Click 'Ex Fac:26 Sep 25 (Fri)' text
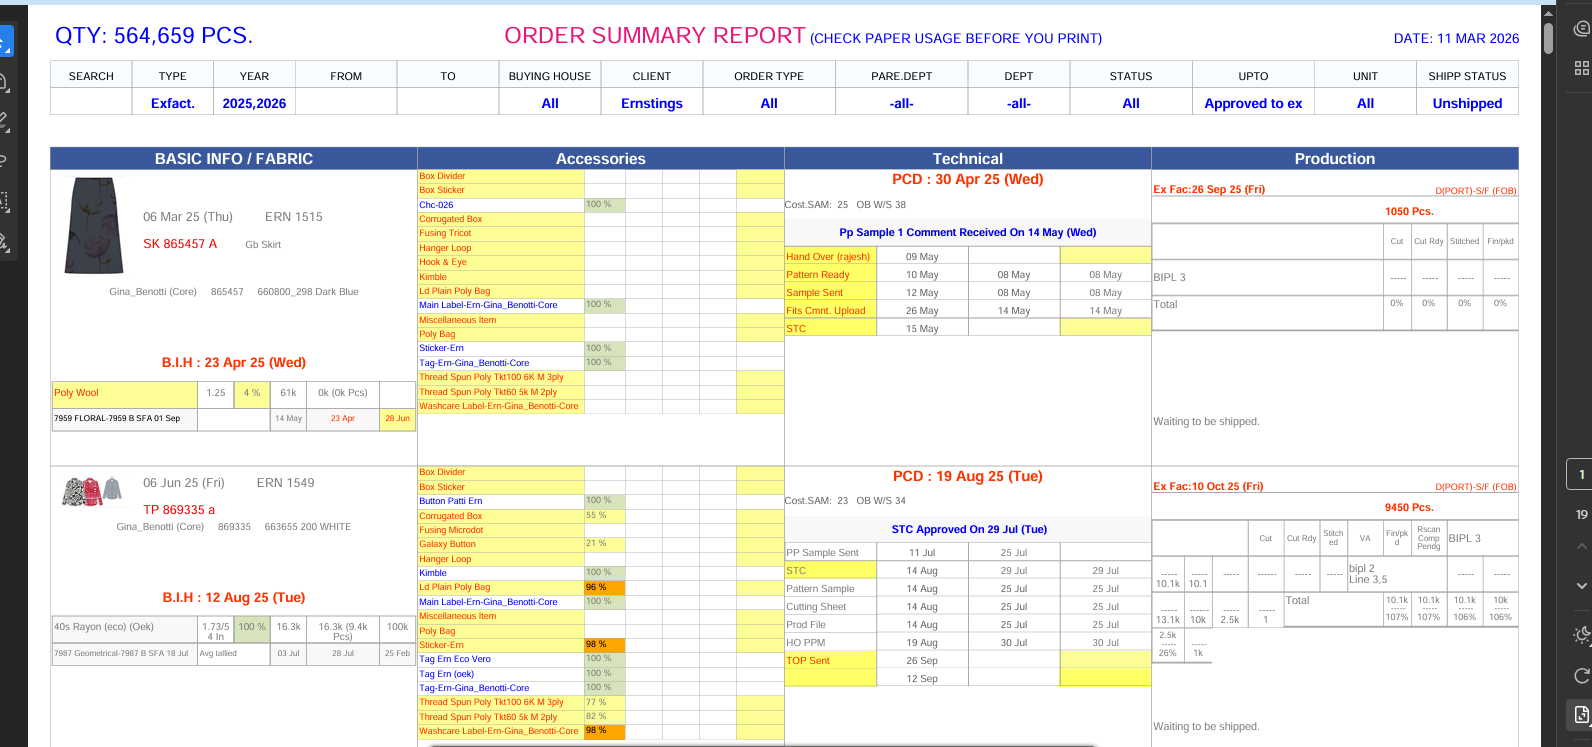The image size is (1592, 747). click(1209, 189)
